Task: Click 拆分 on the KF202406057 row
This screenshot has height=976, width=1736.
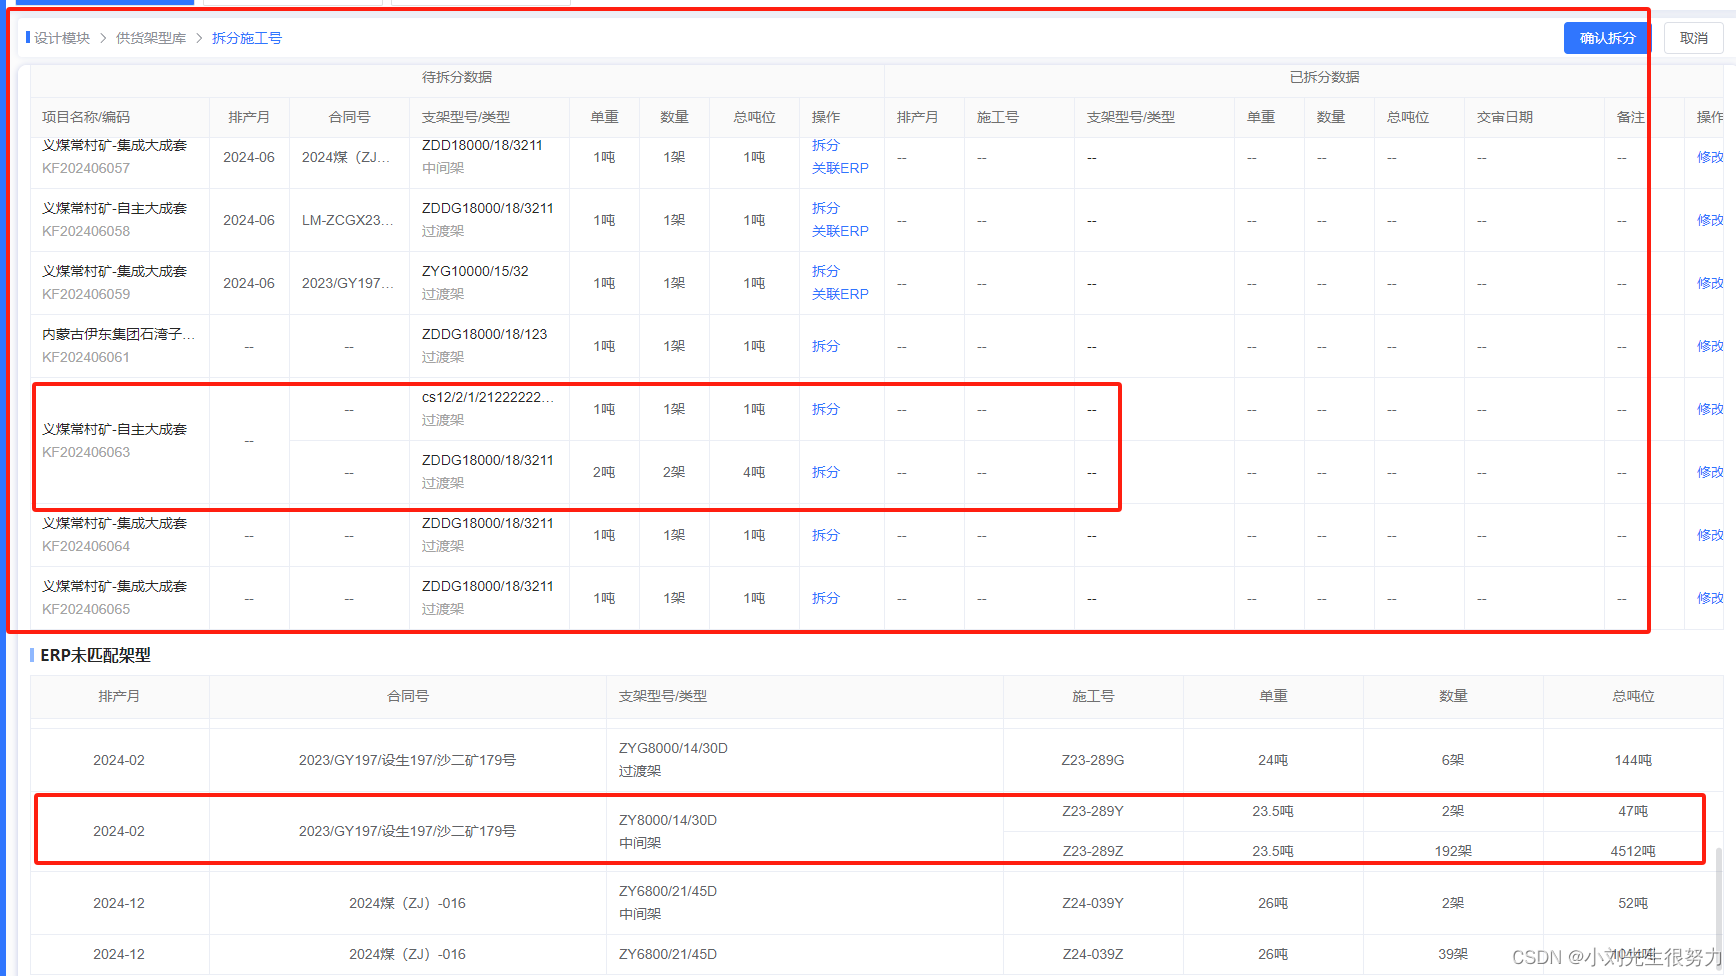Action: pyautogui.click(x=825, y=145)
